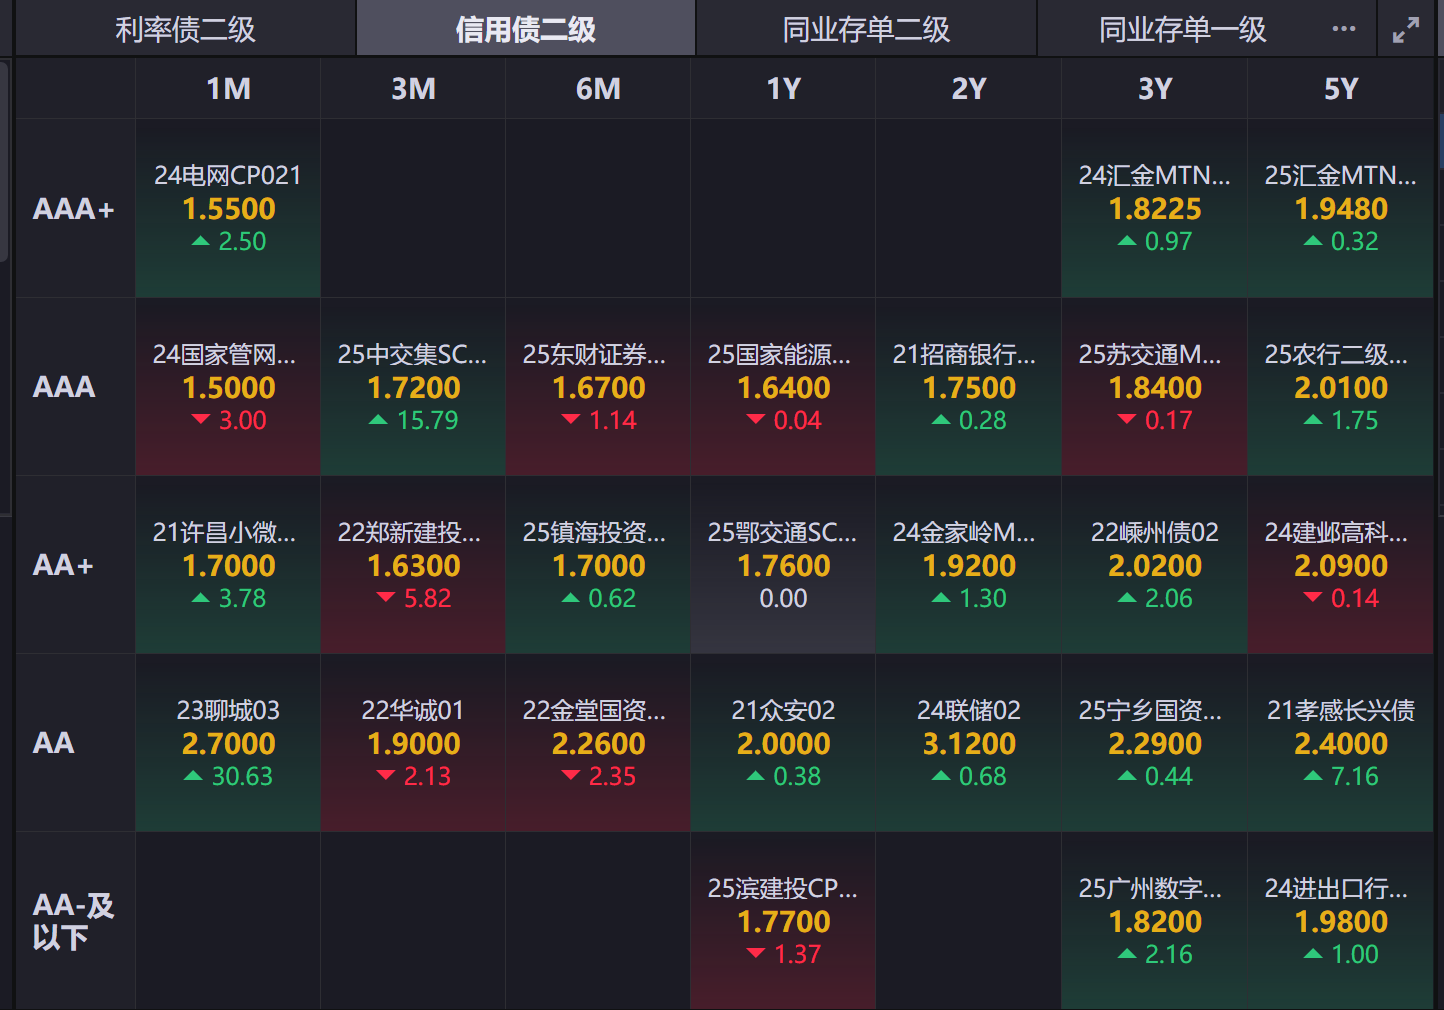Open the 24建邺高科 bond cell
Viewport: 1444px width, 1010px height.
[x=1340, y=565]
